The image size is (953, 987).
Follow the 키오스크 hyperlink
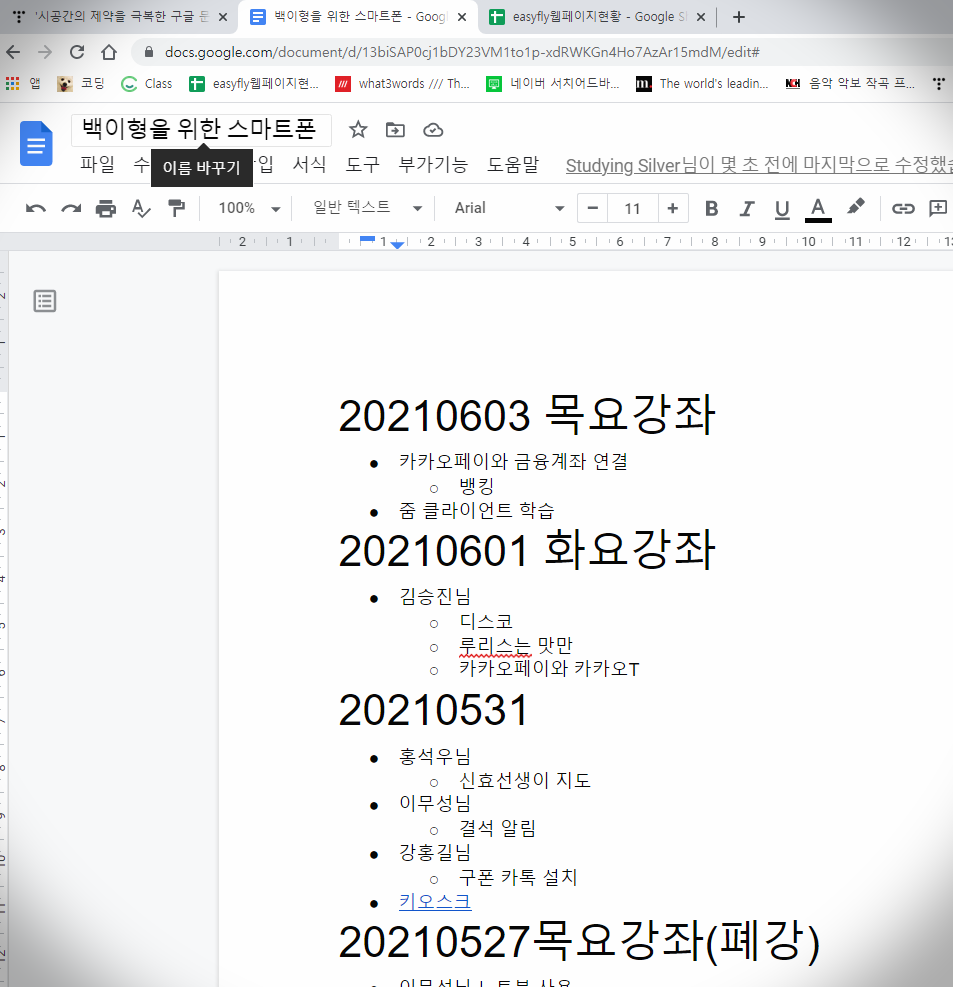[435, 901]
